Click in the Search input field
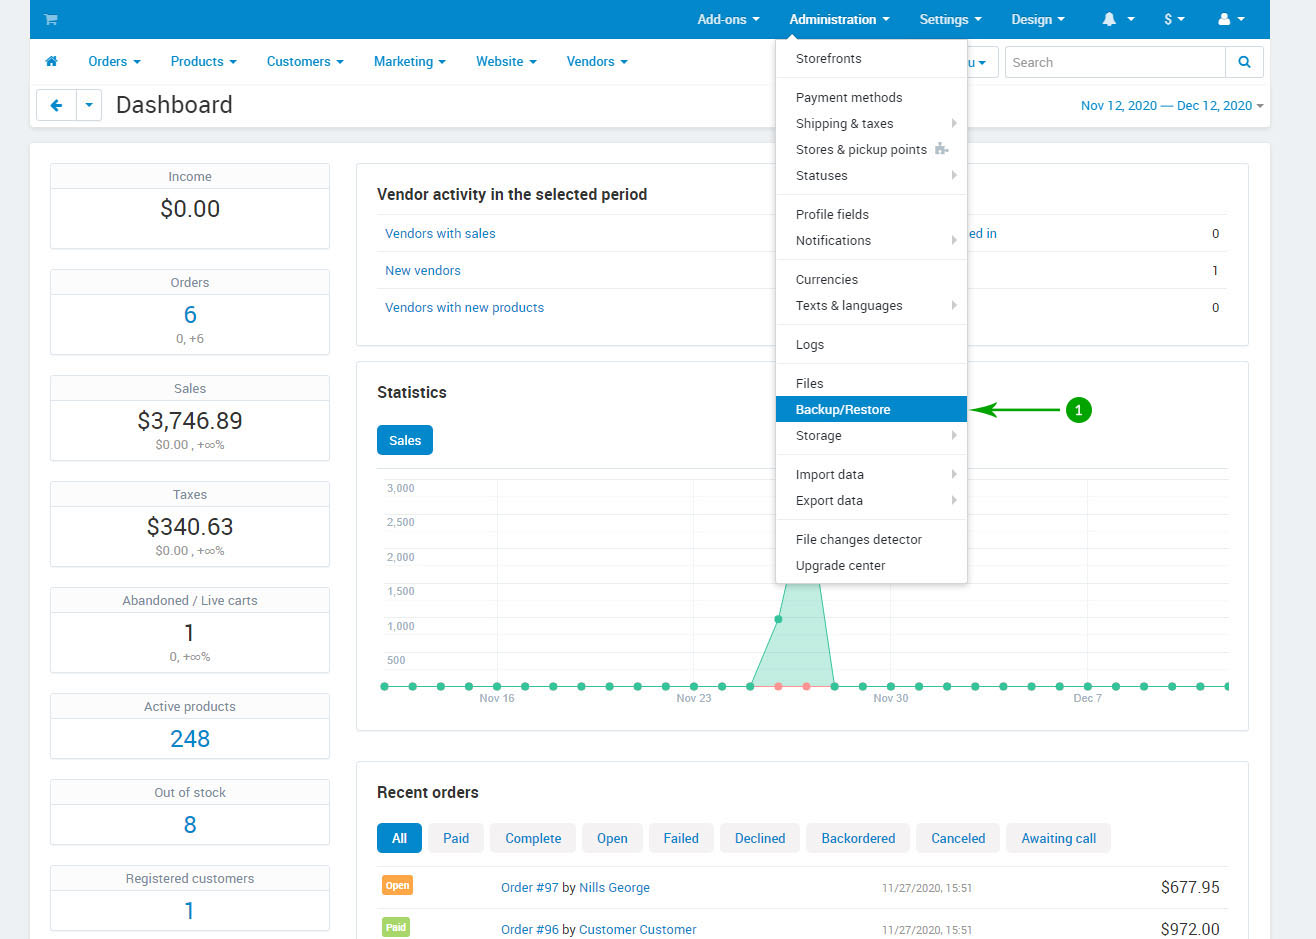The image size is (1316, 939). 1115,62
